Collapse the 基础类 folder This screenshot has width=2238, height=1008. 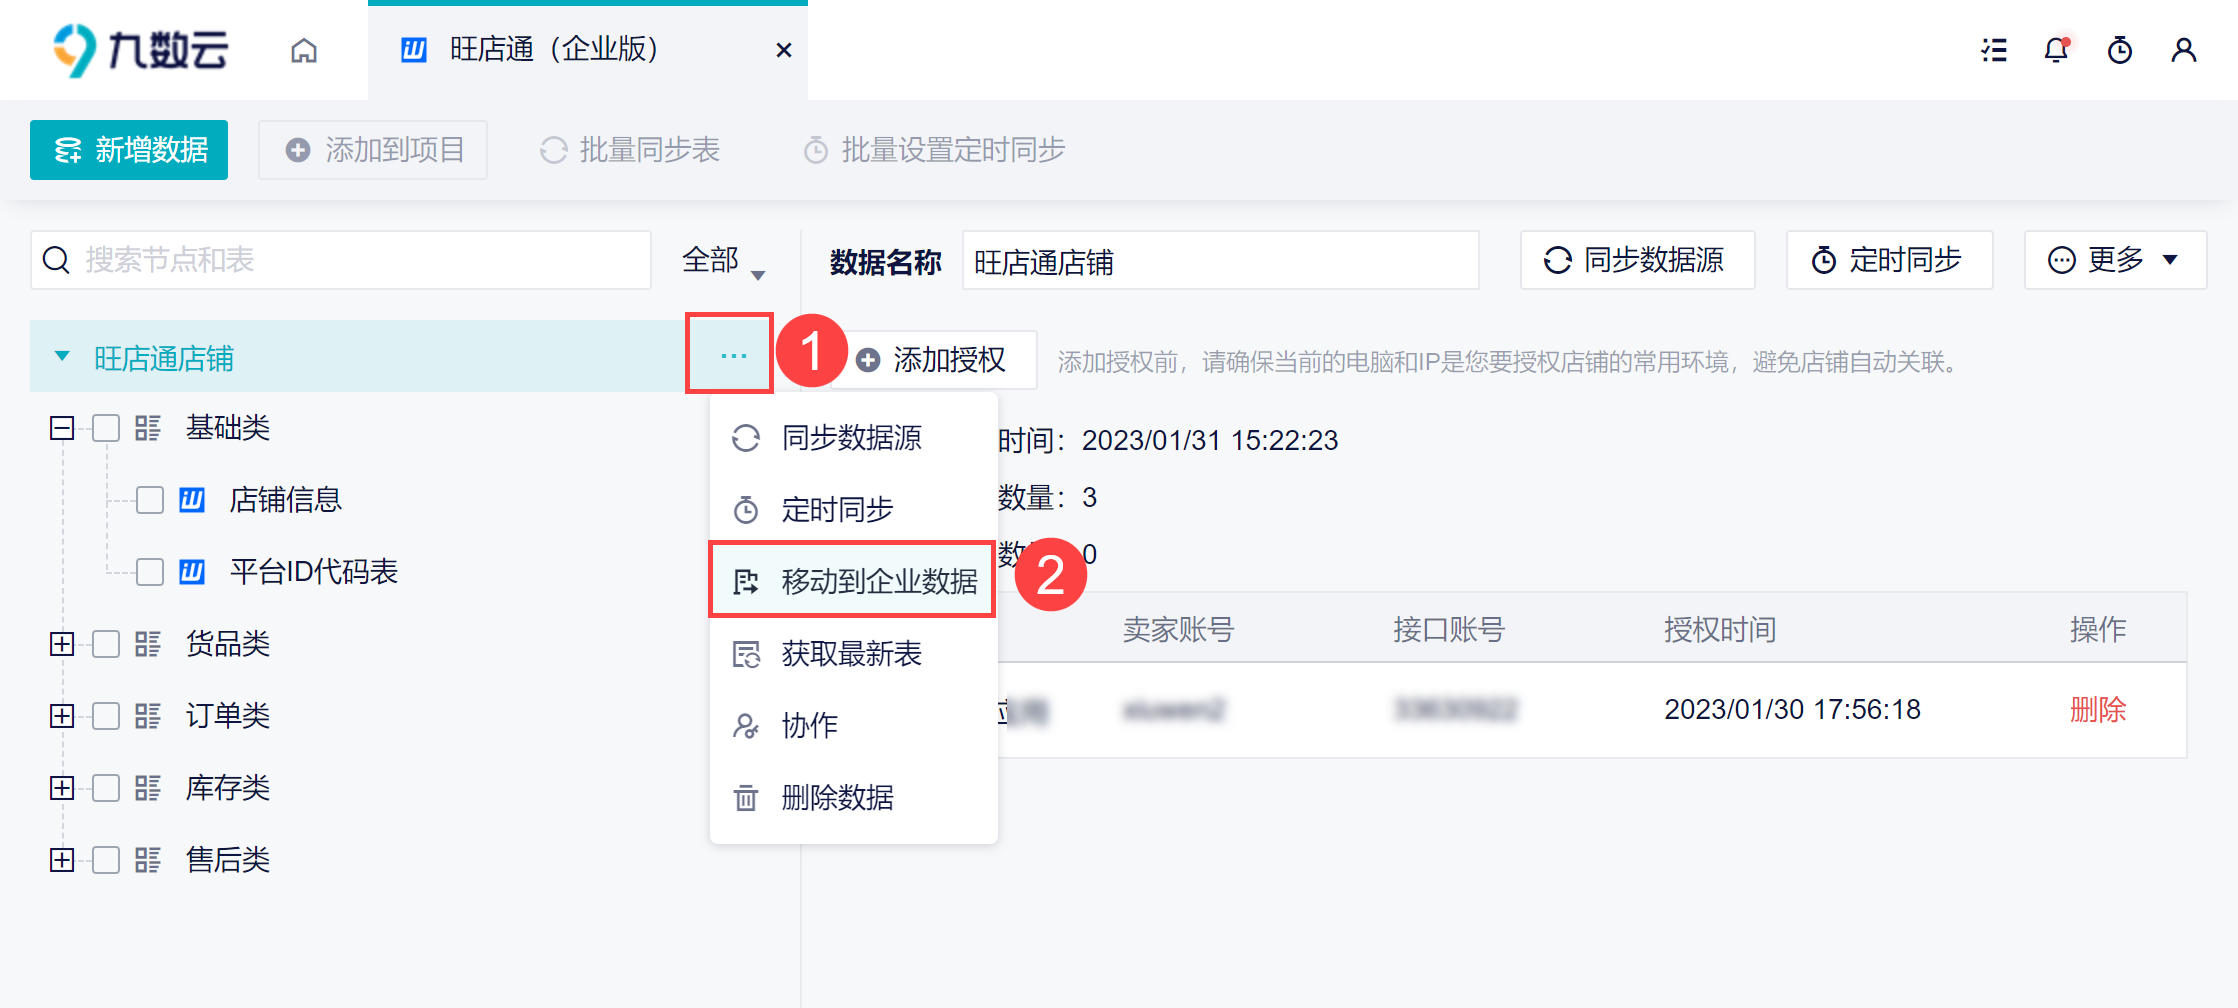click(x=62, y=429)
